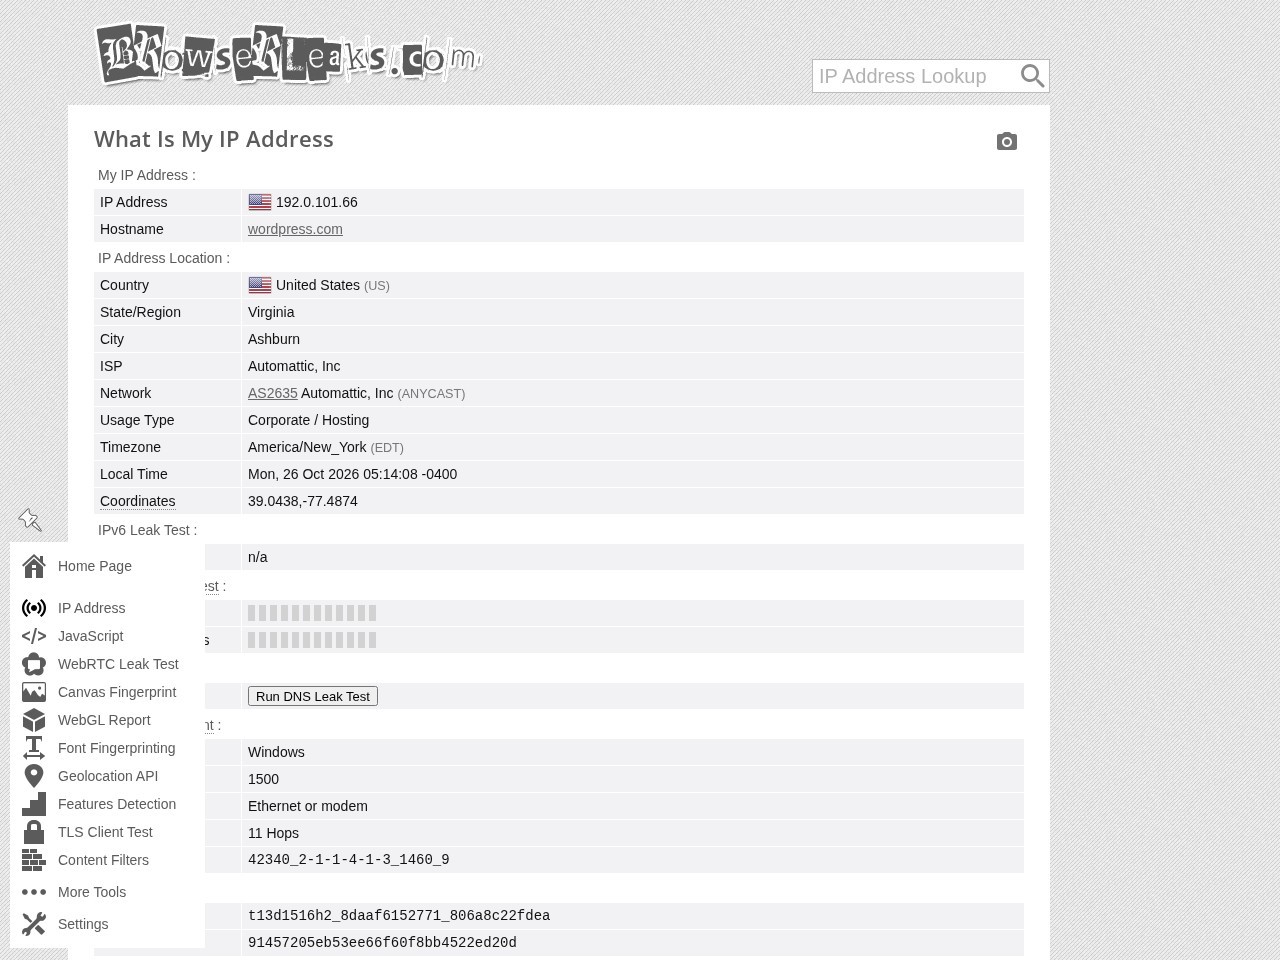Open the AS2635 network link
This screenshot has height=960, width=1280.
coord(272,393)
